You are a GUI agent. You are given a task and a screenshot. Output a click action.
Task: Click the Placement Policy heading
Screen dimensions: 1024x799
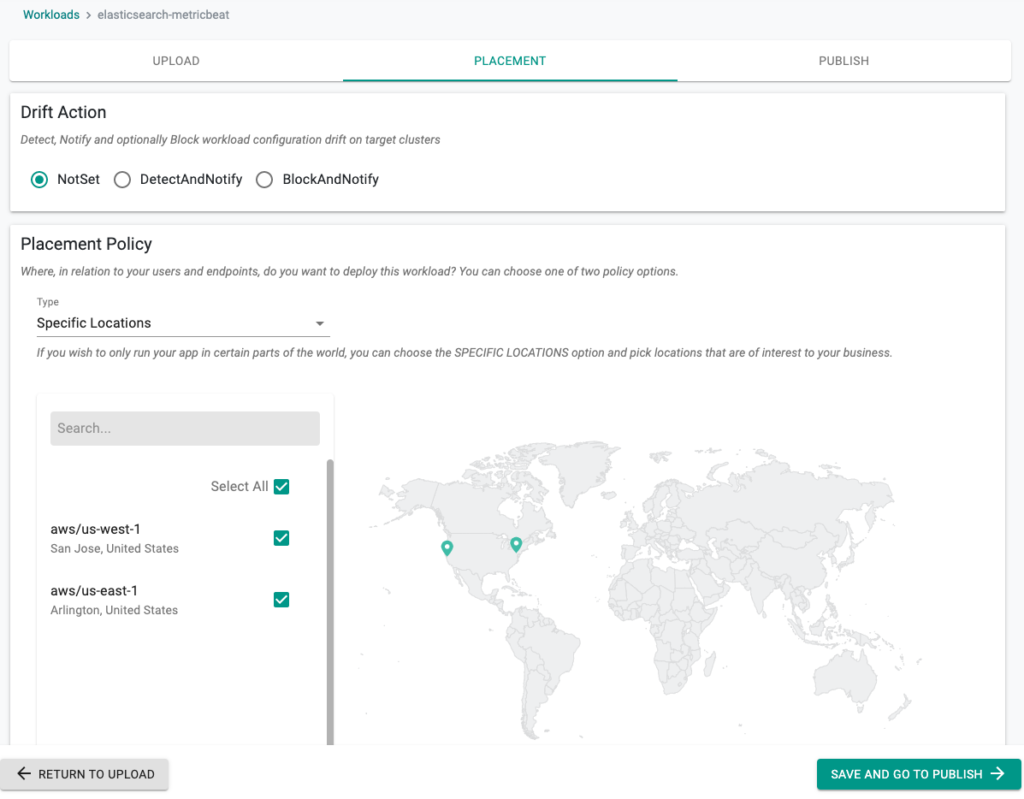coord(86,244)
